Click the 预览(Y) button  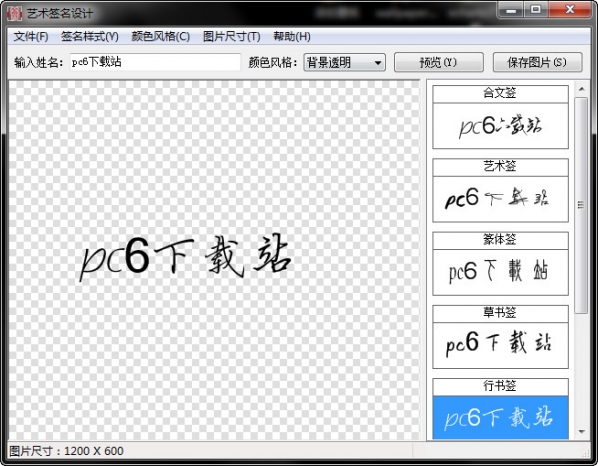[439, 62]
